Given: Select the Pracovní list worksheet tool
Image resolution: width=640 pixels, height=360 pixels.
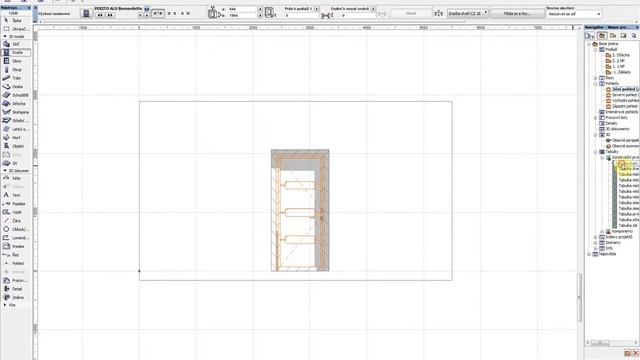Looking at the screenshot, I should click(16, 281).
